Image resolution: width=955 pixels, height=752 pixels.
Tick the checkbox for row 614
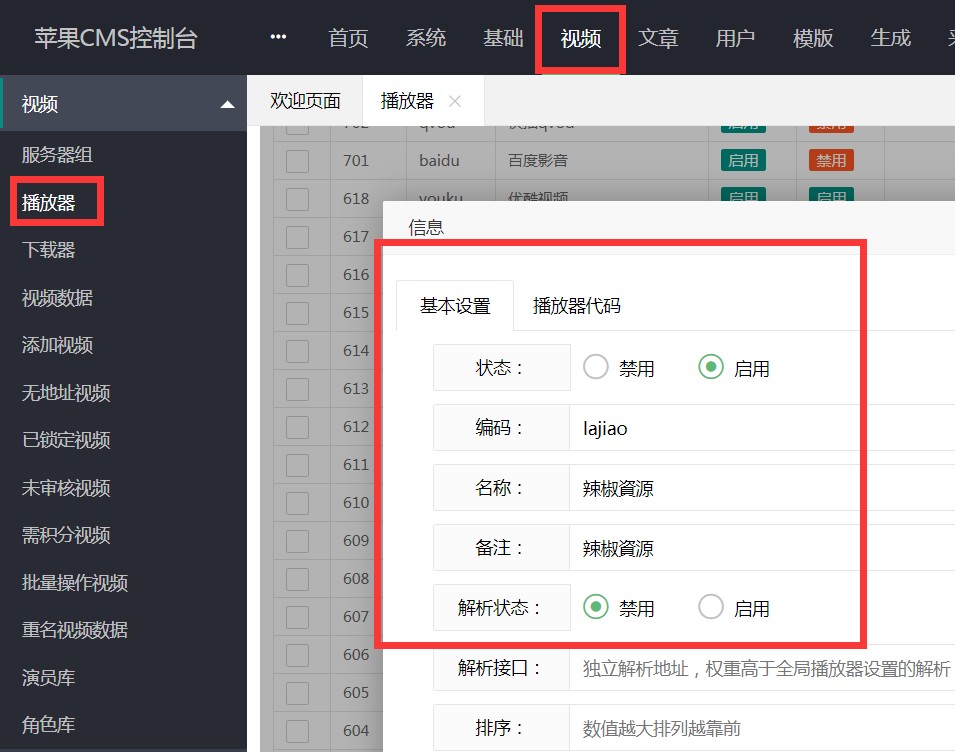click(297, 351)
